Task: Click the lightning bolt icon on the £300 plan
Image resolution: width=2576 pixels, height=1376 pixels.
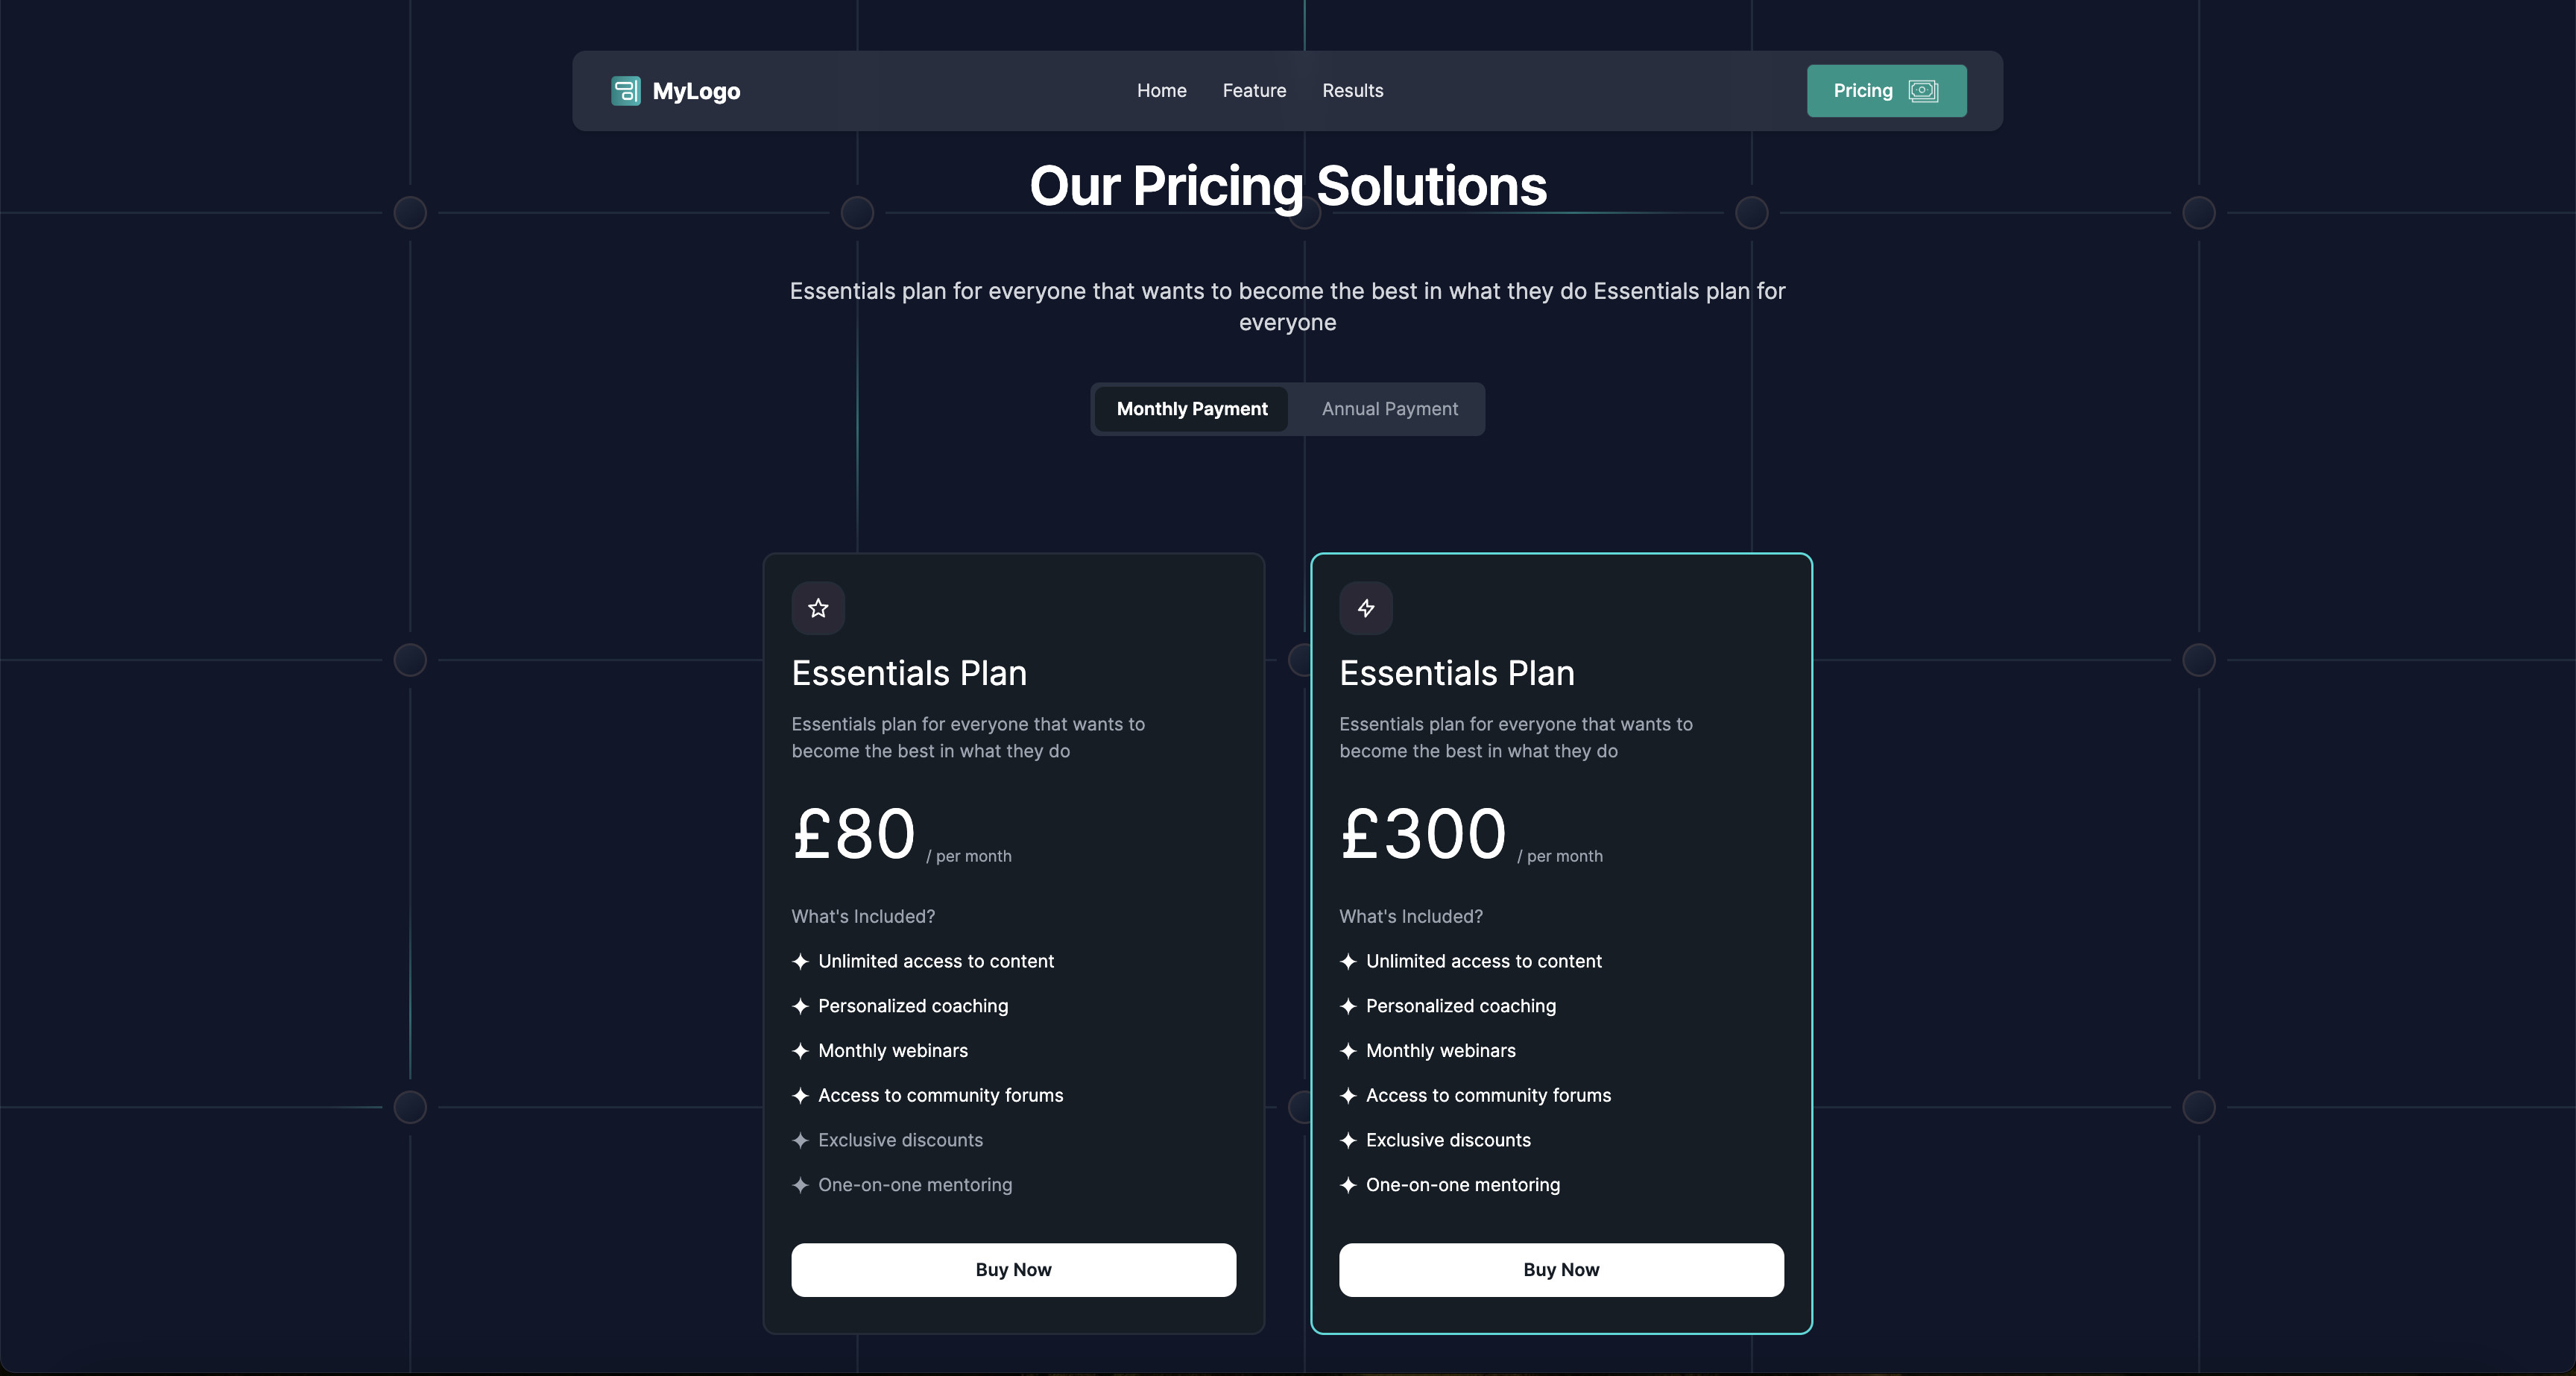Action: point(1366,608)
